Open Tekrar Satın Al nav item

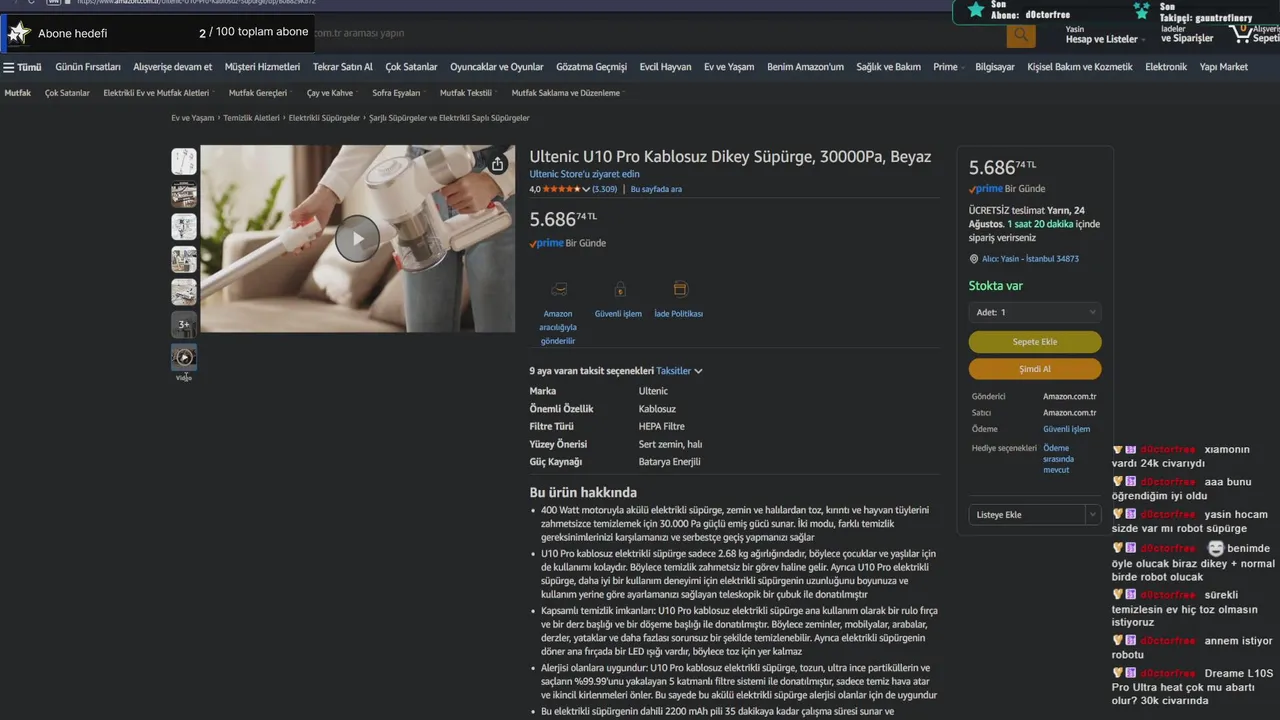[342, 67]
